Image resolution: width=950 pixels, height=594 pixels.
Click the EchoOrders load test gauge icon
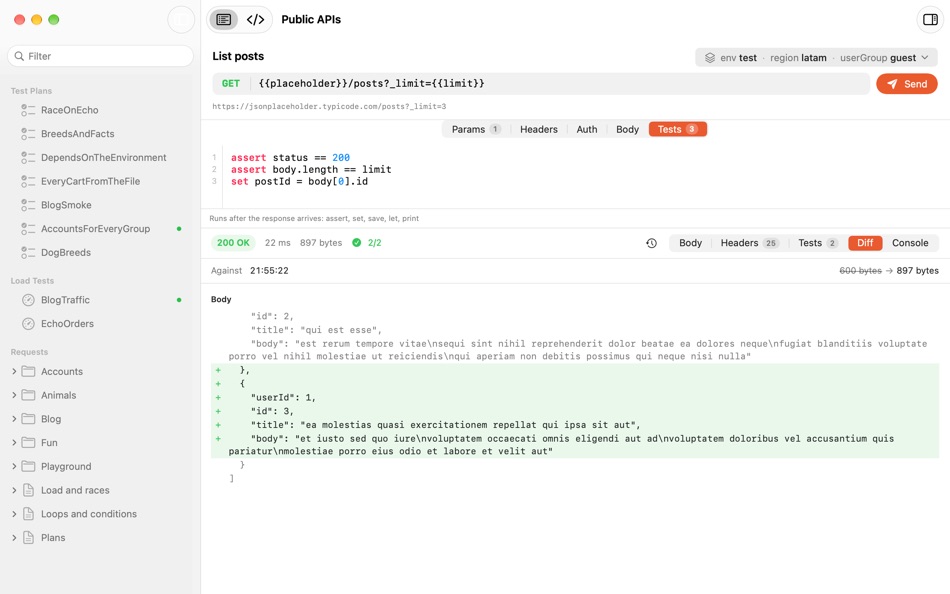coord(28,324)
